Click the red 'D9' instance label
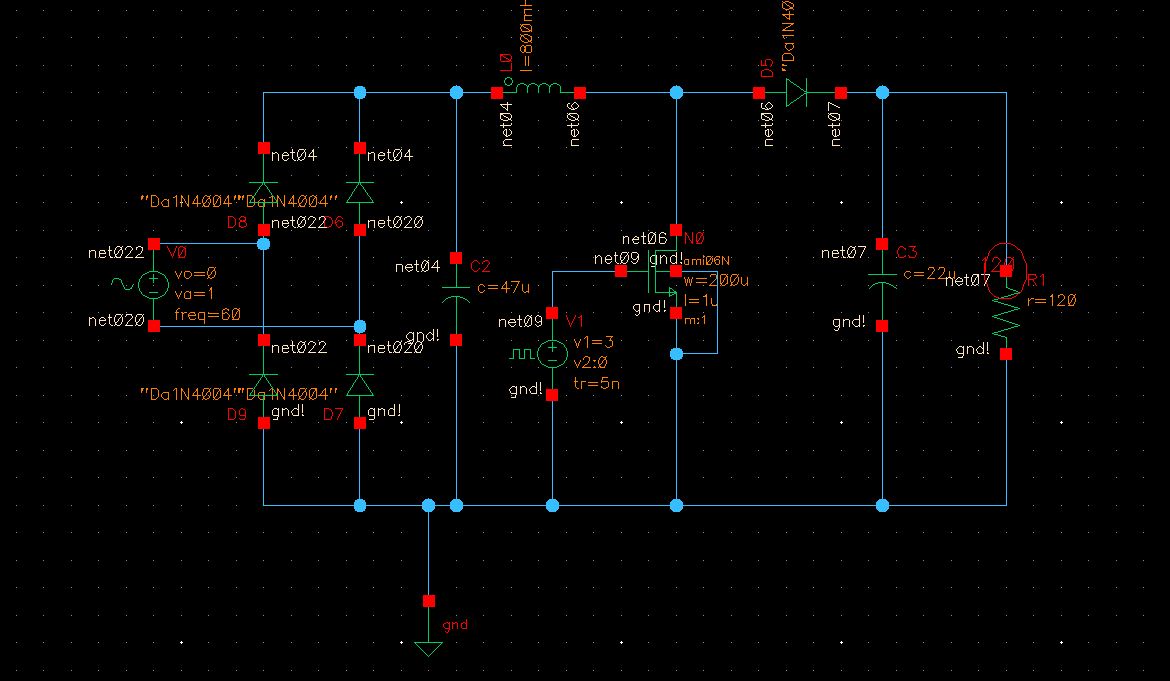1170x681 pixels. [x=237, y=415]
